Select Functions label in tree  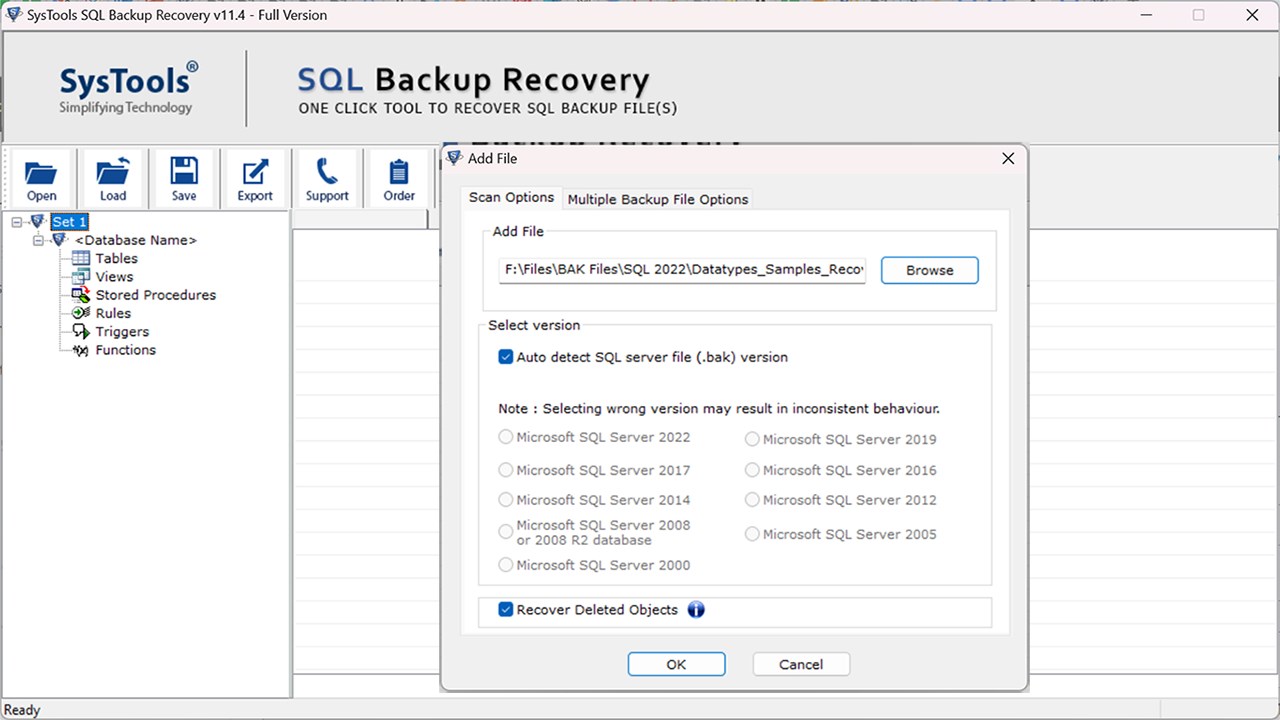126,350
